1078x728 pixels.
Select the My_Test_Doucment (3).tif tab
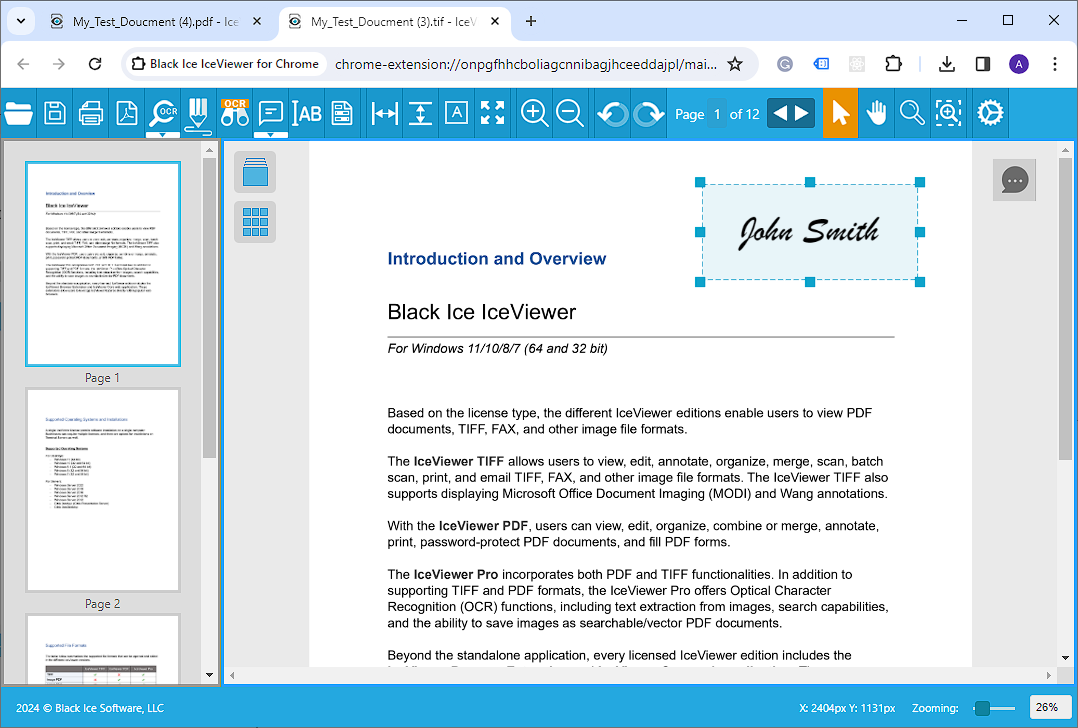pyautogui.click(x=393, y=21)
